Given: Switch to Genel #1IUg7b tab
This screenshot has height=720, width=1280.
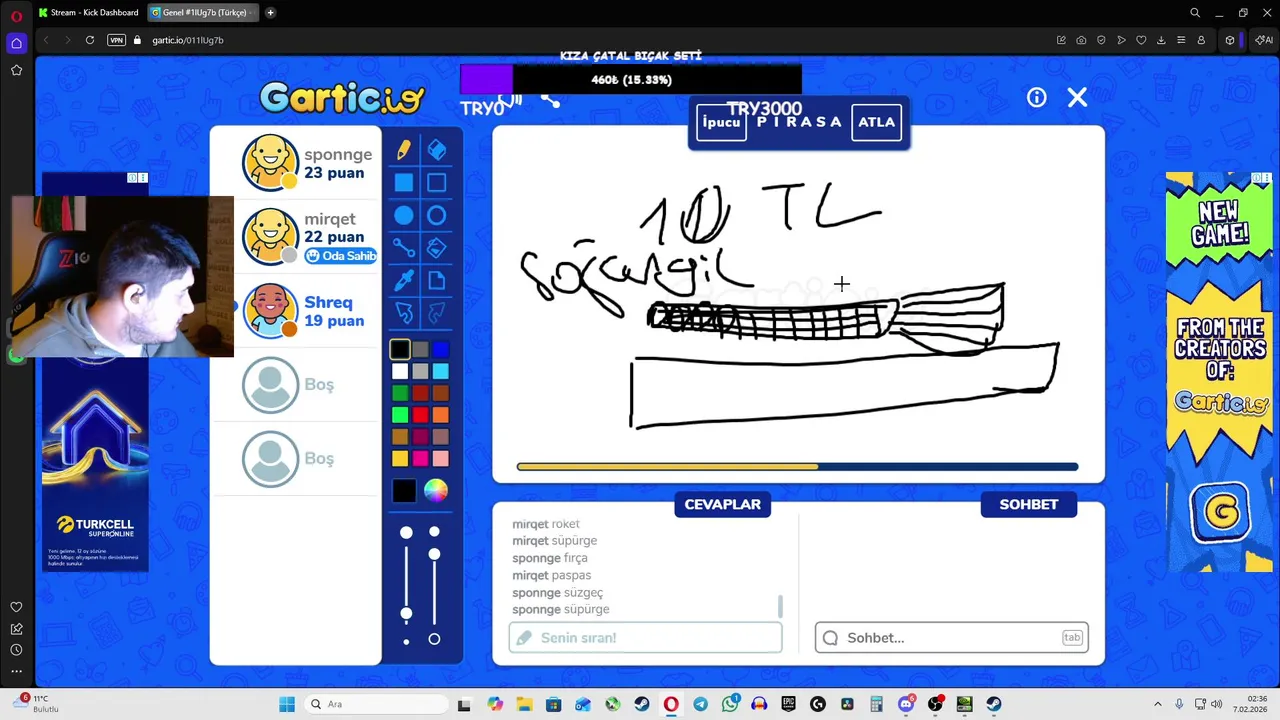Looking at the screenshot, I should 202,13.
